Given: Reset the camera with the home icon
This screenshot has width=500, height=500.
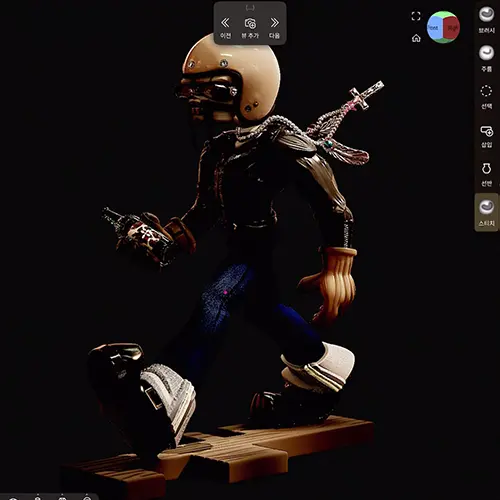Looking at the screenshot, I should pos(416,38).
